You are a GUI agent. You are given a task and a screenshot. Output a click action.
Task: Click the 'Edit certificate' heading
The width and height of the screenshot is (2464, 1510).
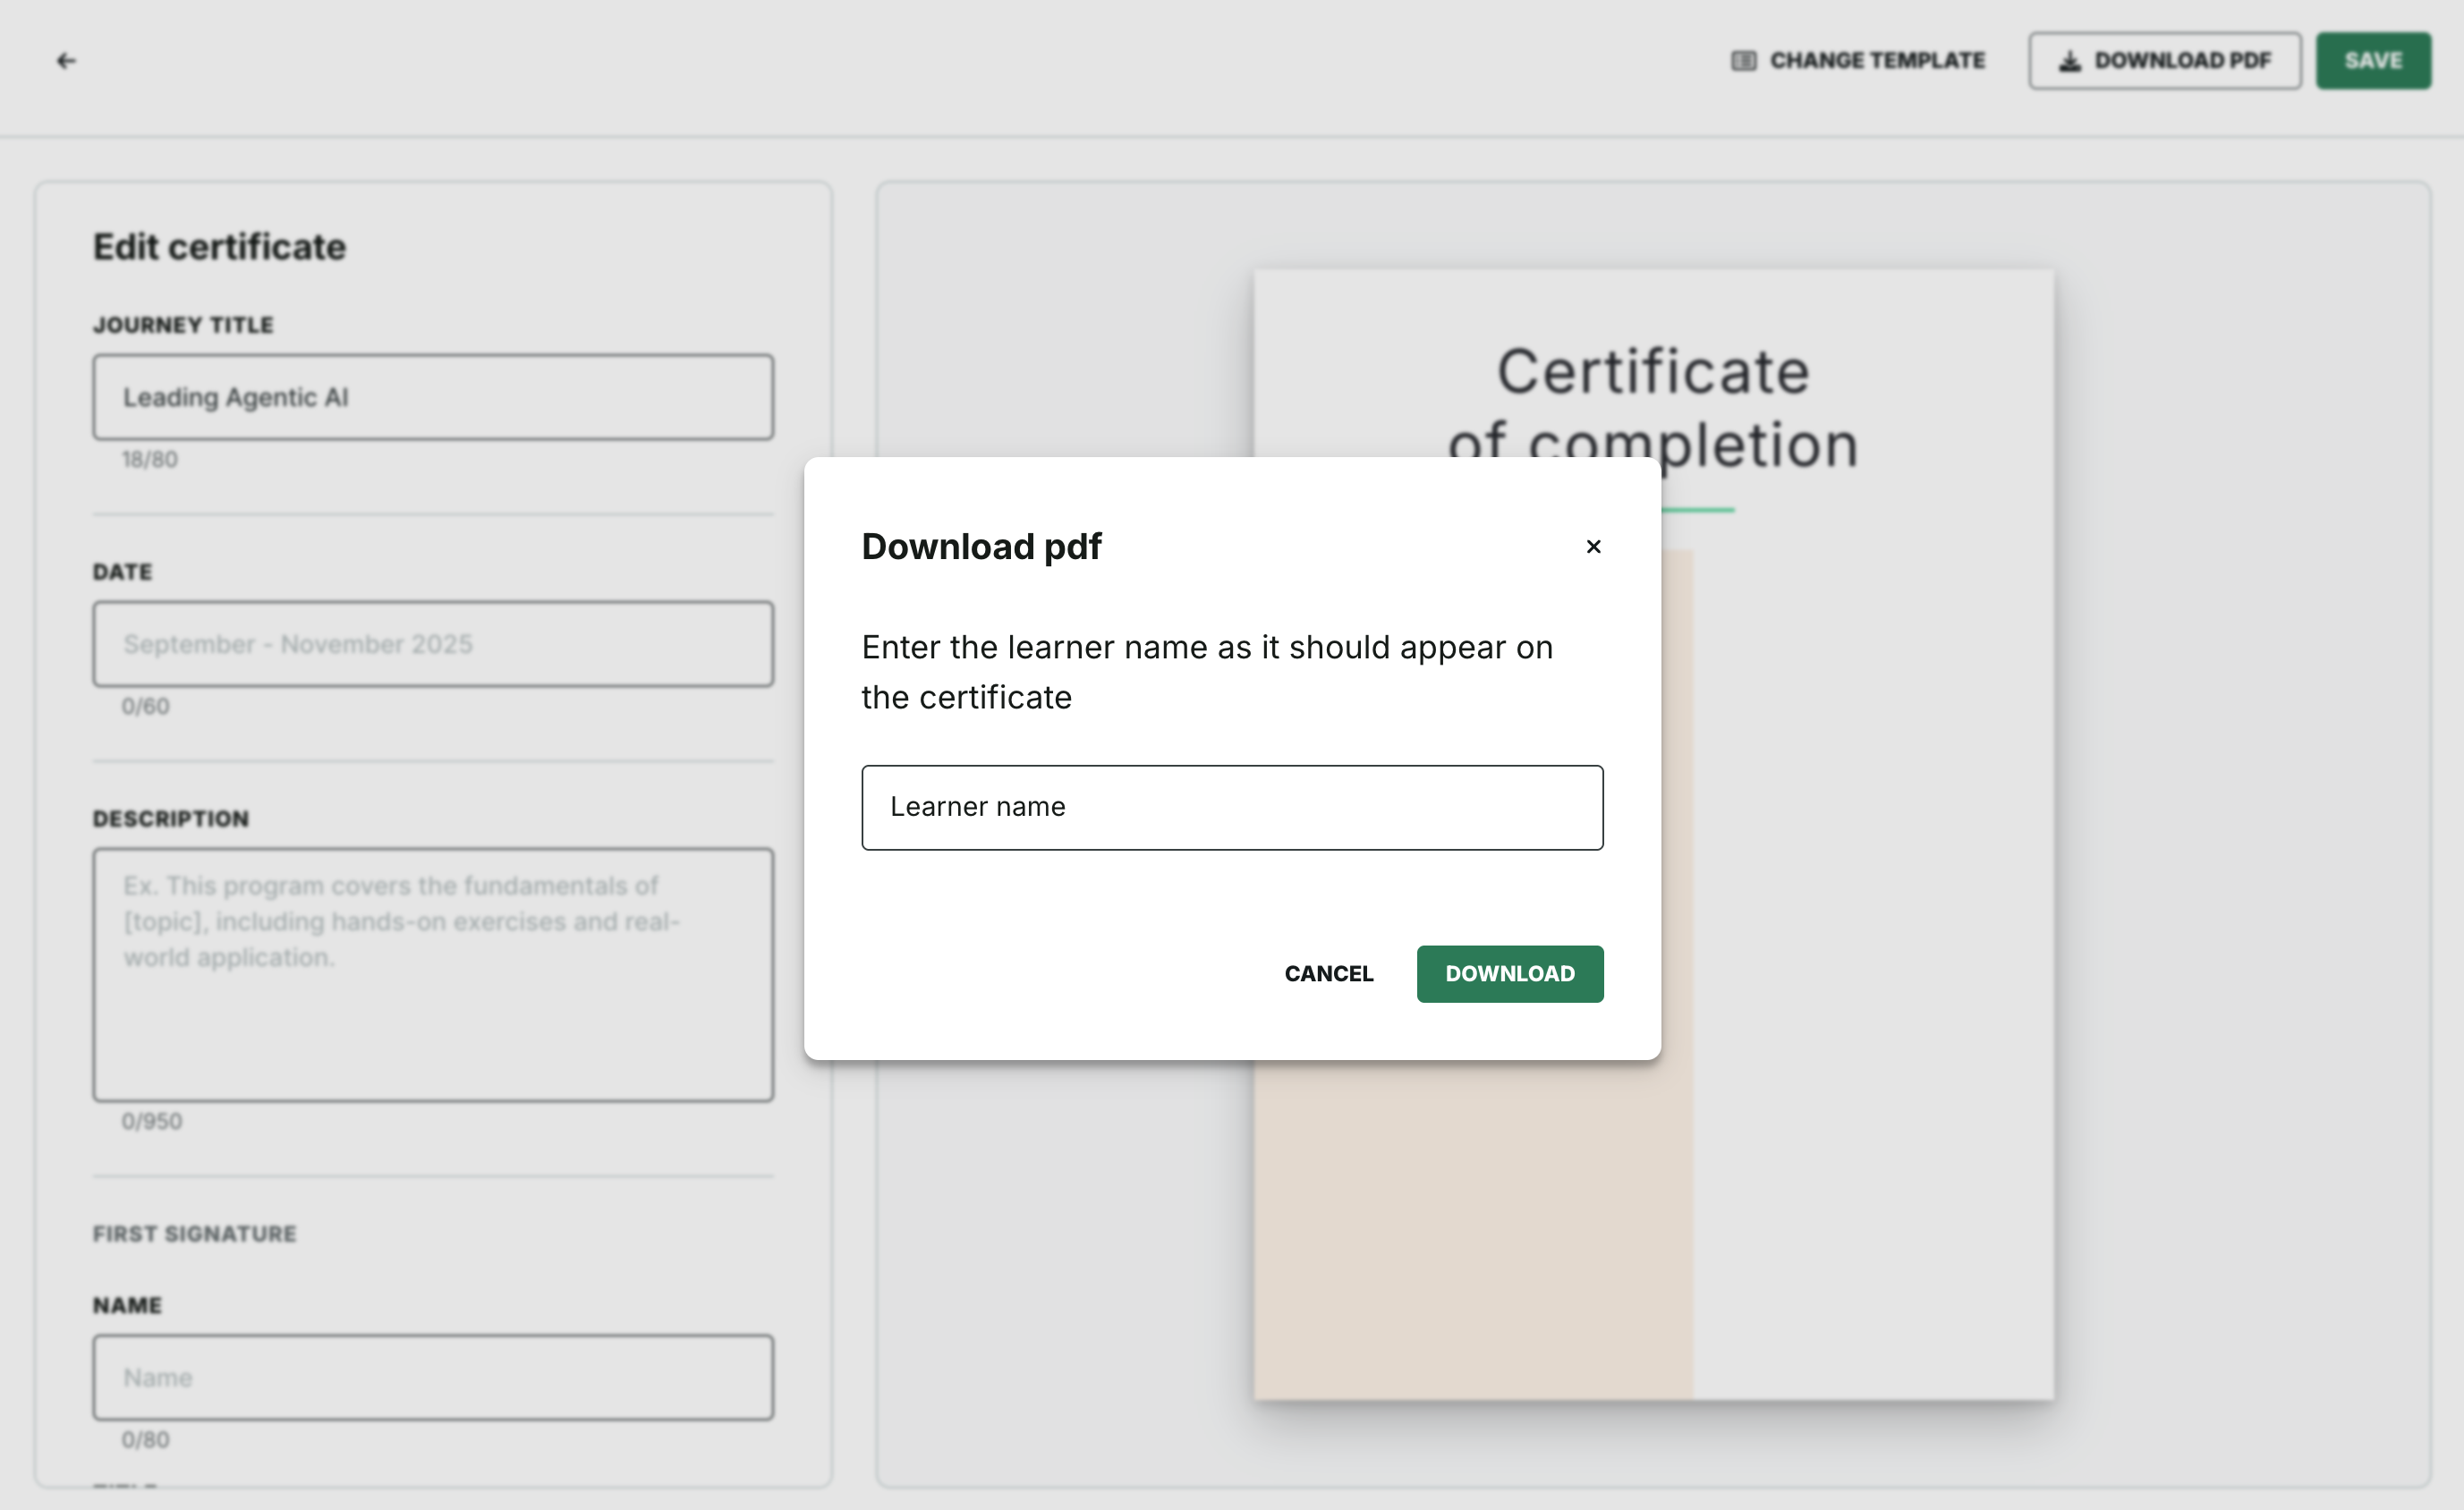point(220,247)
